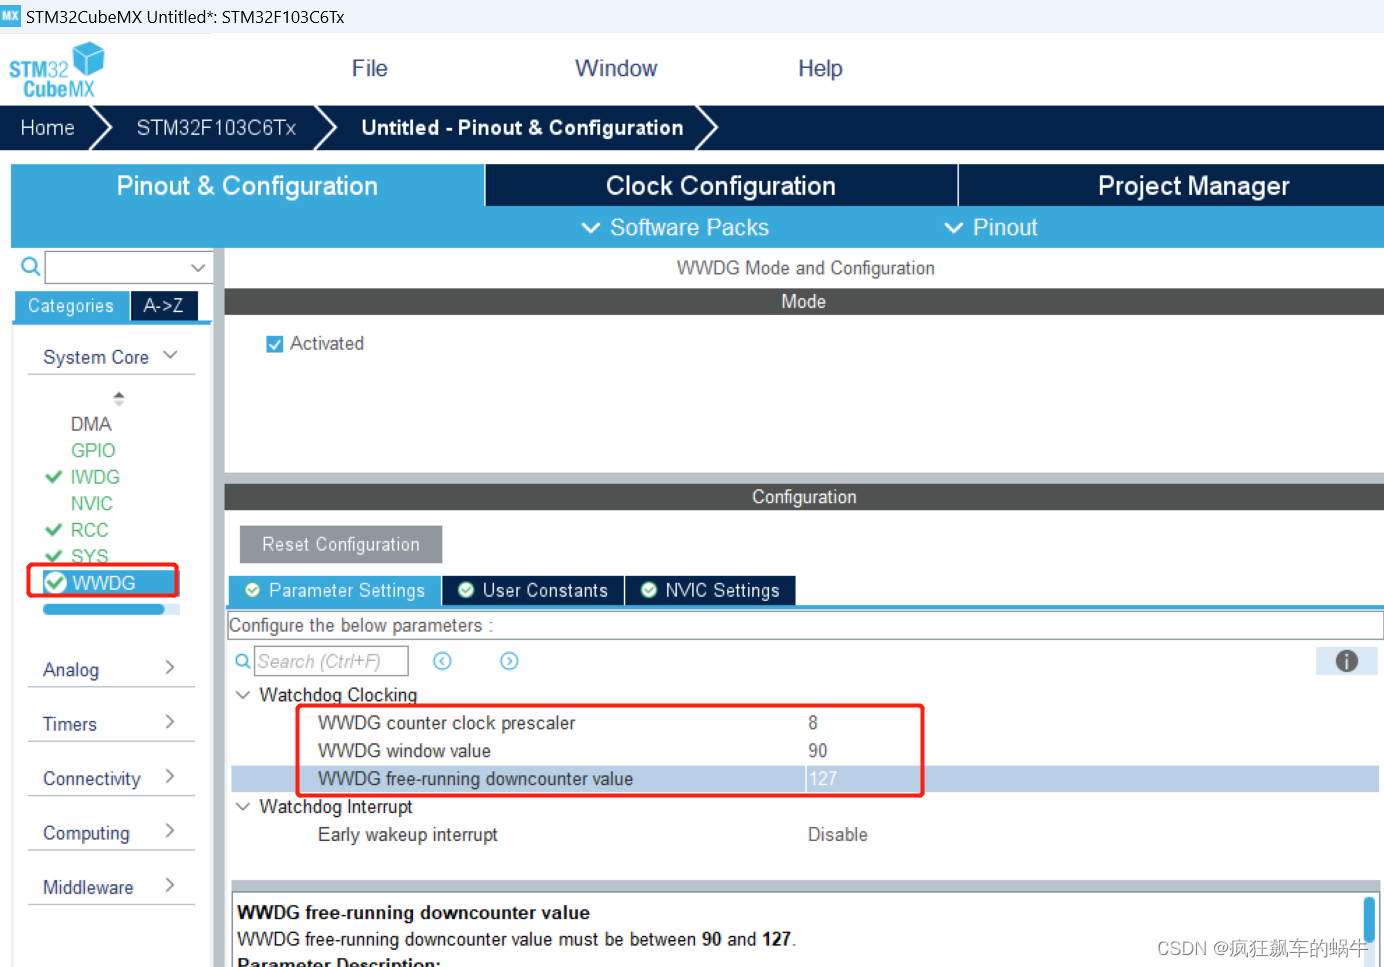This screenshot has height=967, width=1384.
Task: Select WWDG in System Core list
Action: tap(103, 583)
